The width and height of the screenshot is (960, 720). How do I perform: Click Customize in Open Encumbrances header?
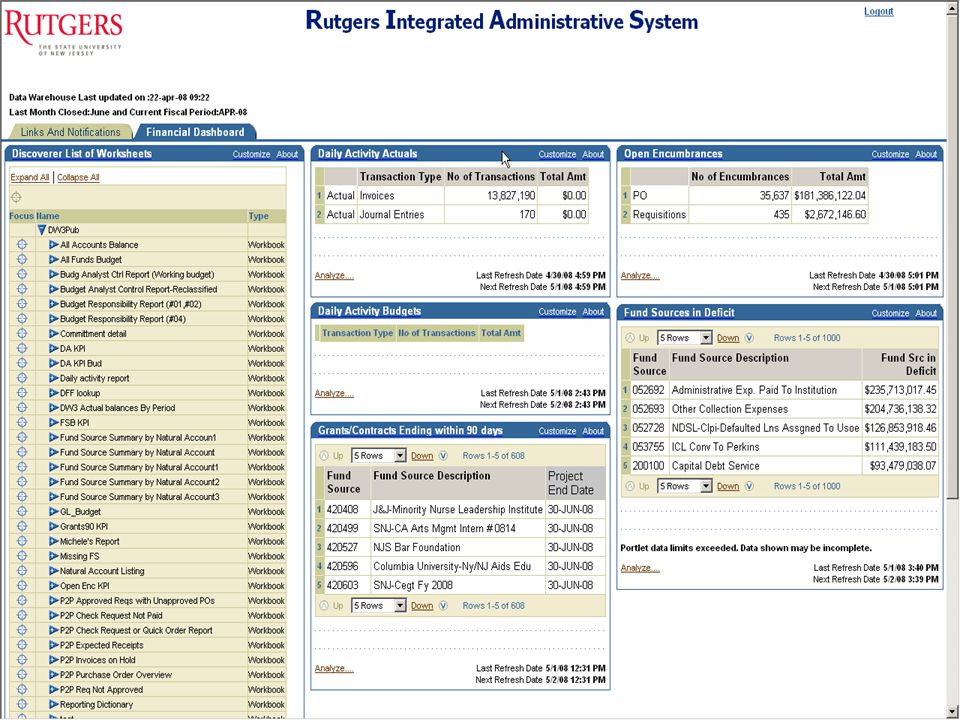click(x=890, y=154)
